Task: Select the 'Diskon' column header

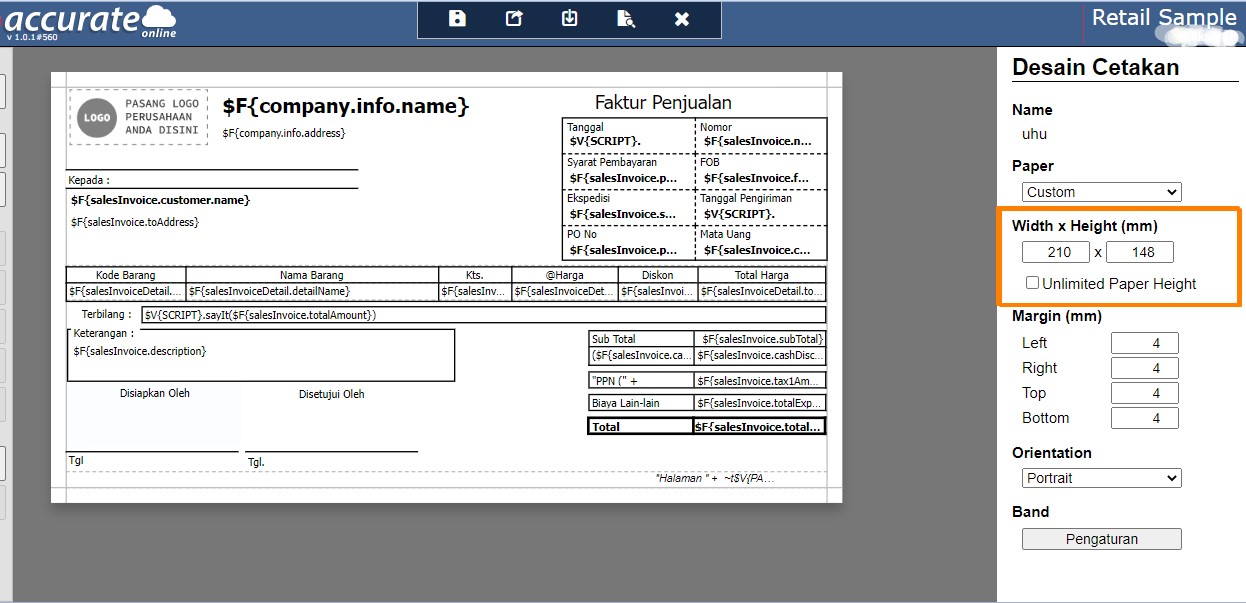Action: coord(658,275)
